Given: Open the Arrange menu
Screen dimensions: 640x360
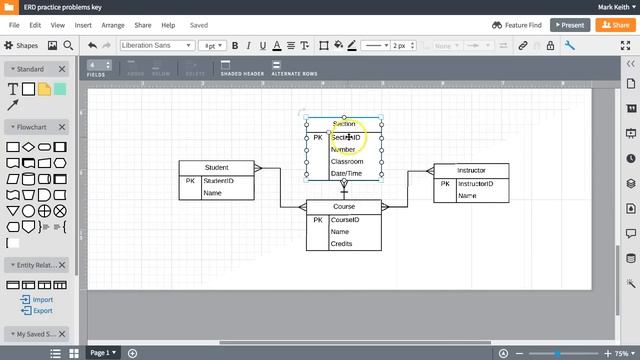Looking at the screenshot, I should [x=113, y=25].
